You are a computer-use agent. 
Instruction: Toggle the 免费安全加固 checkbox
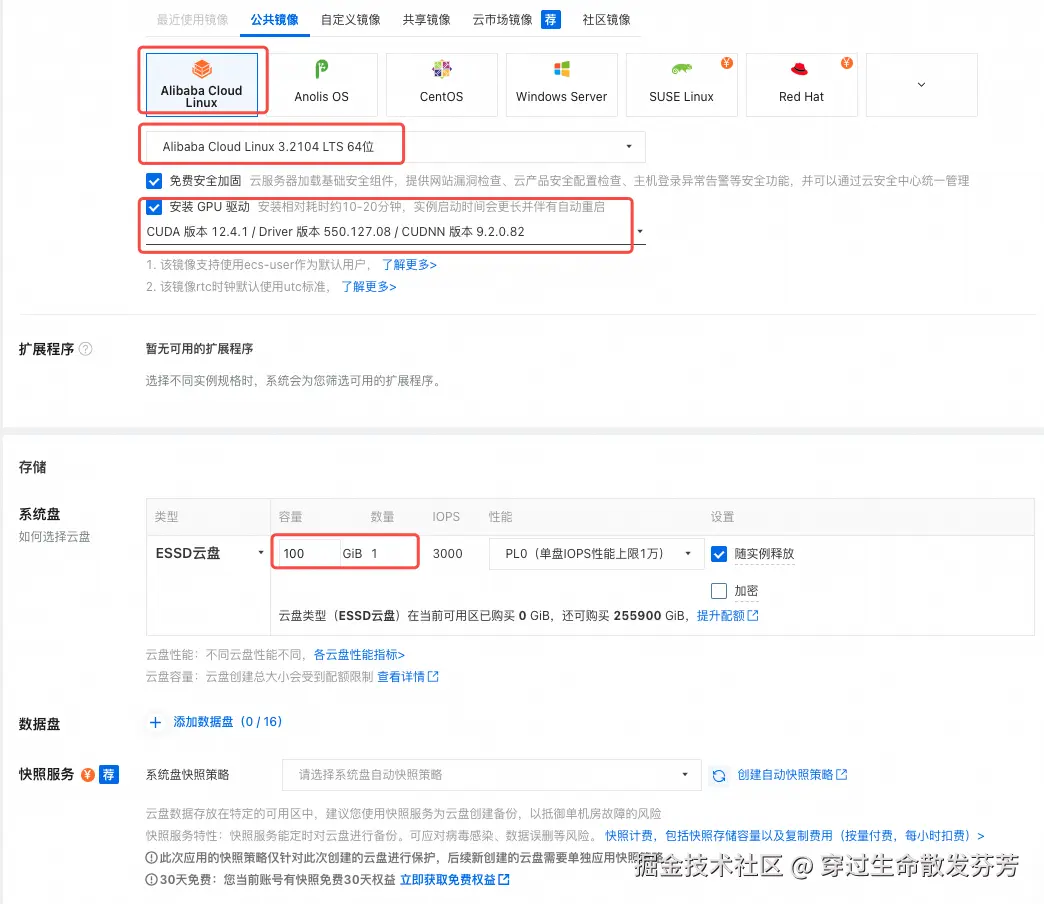pos(154,181)
